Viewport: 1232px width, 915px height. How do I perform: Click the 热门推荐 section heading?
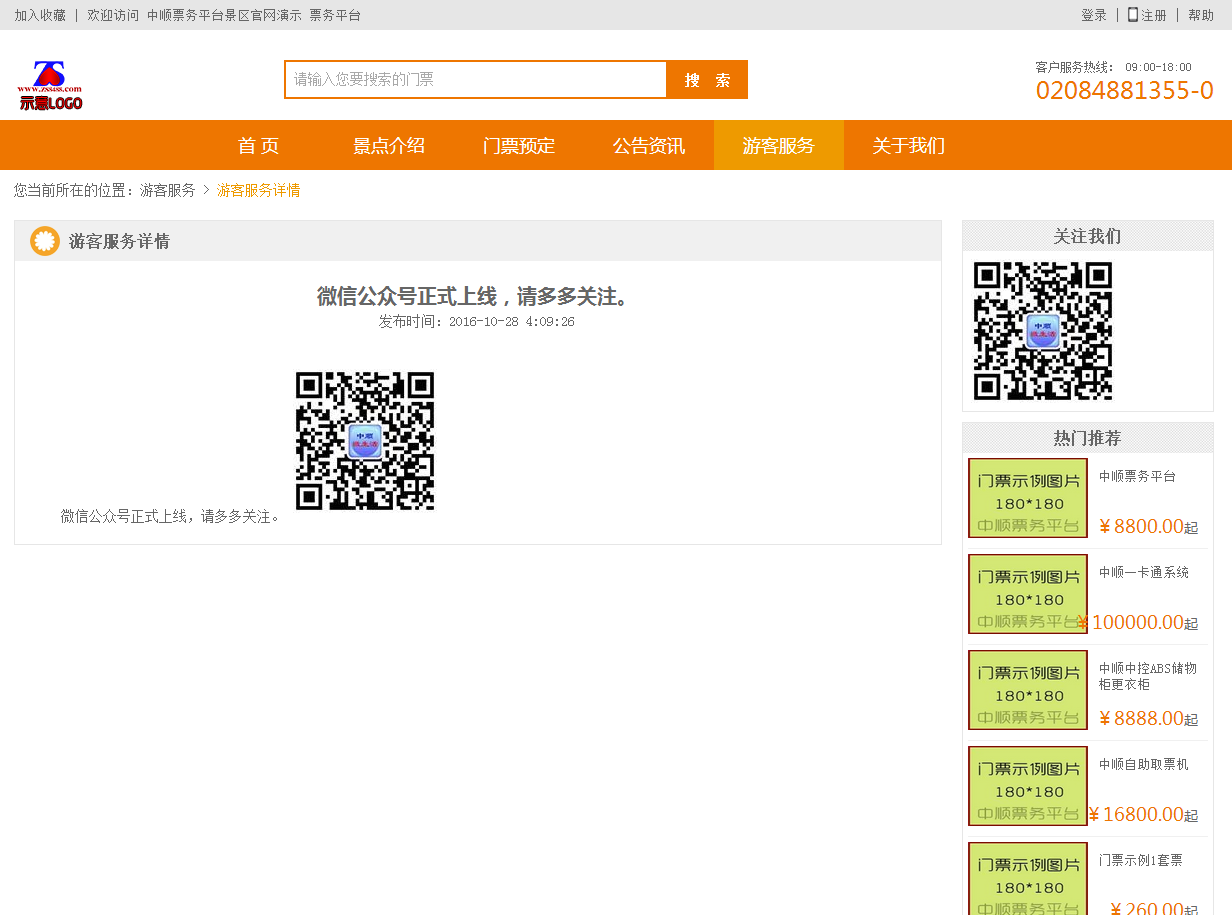(x=1087, y=438)
